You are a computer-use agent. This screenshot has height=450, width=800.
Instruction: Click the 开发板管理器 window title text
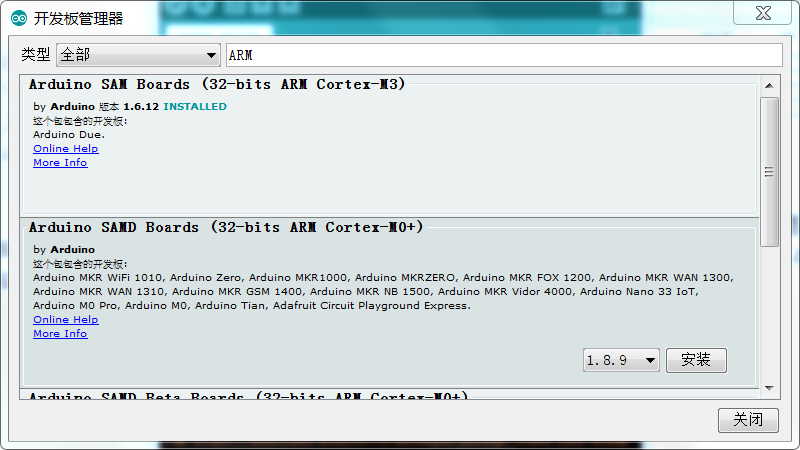tap(78, 19)
